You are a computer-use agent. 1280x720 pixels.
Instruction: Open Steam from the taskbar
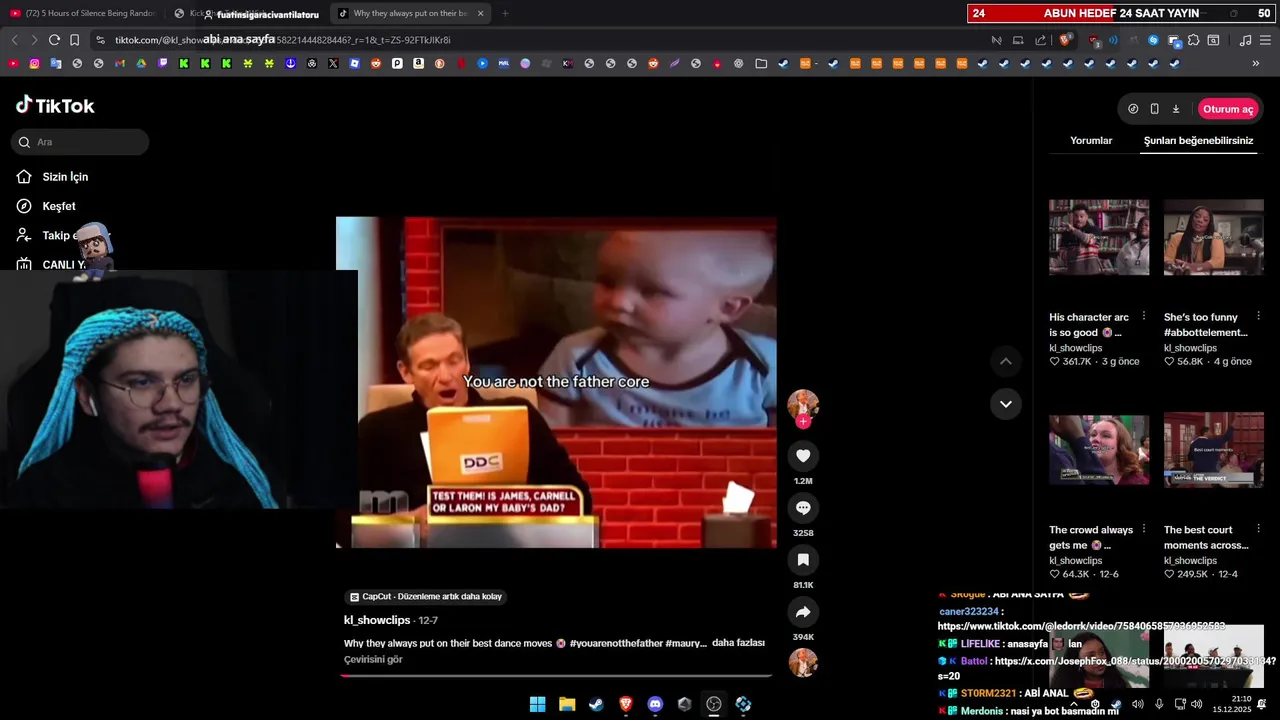pyautogui.click(x=596, y=704)
